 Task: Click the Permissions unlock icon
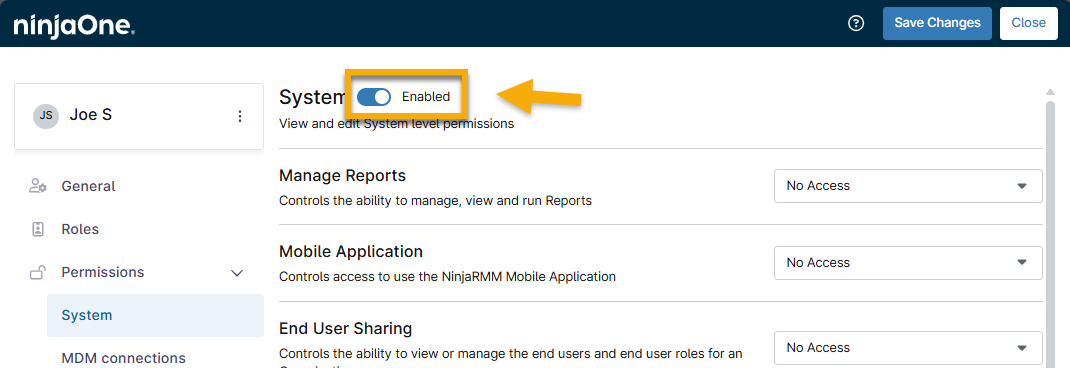38,272
